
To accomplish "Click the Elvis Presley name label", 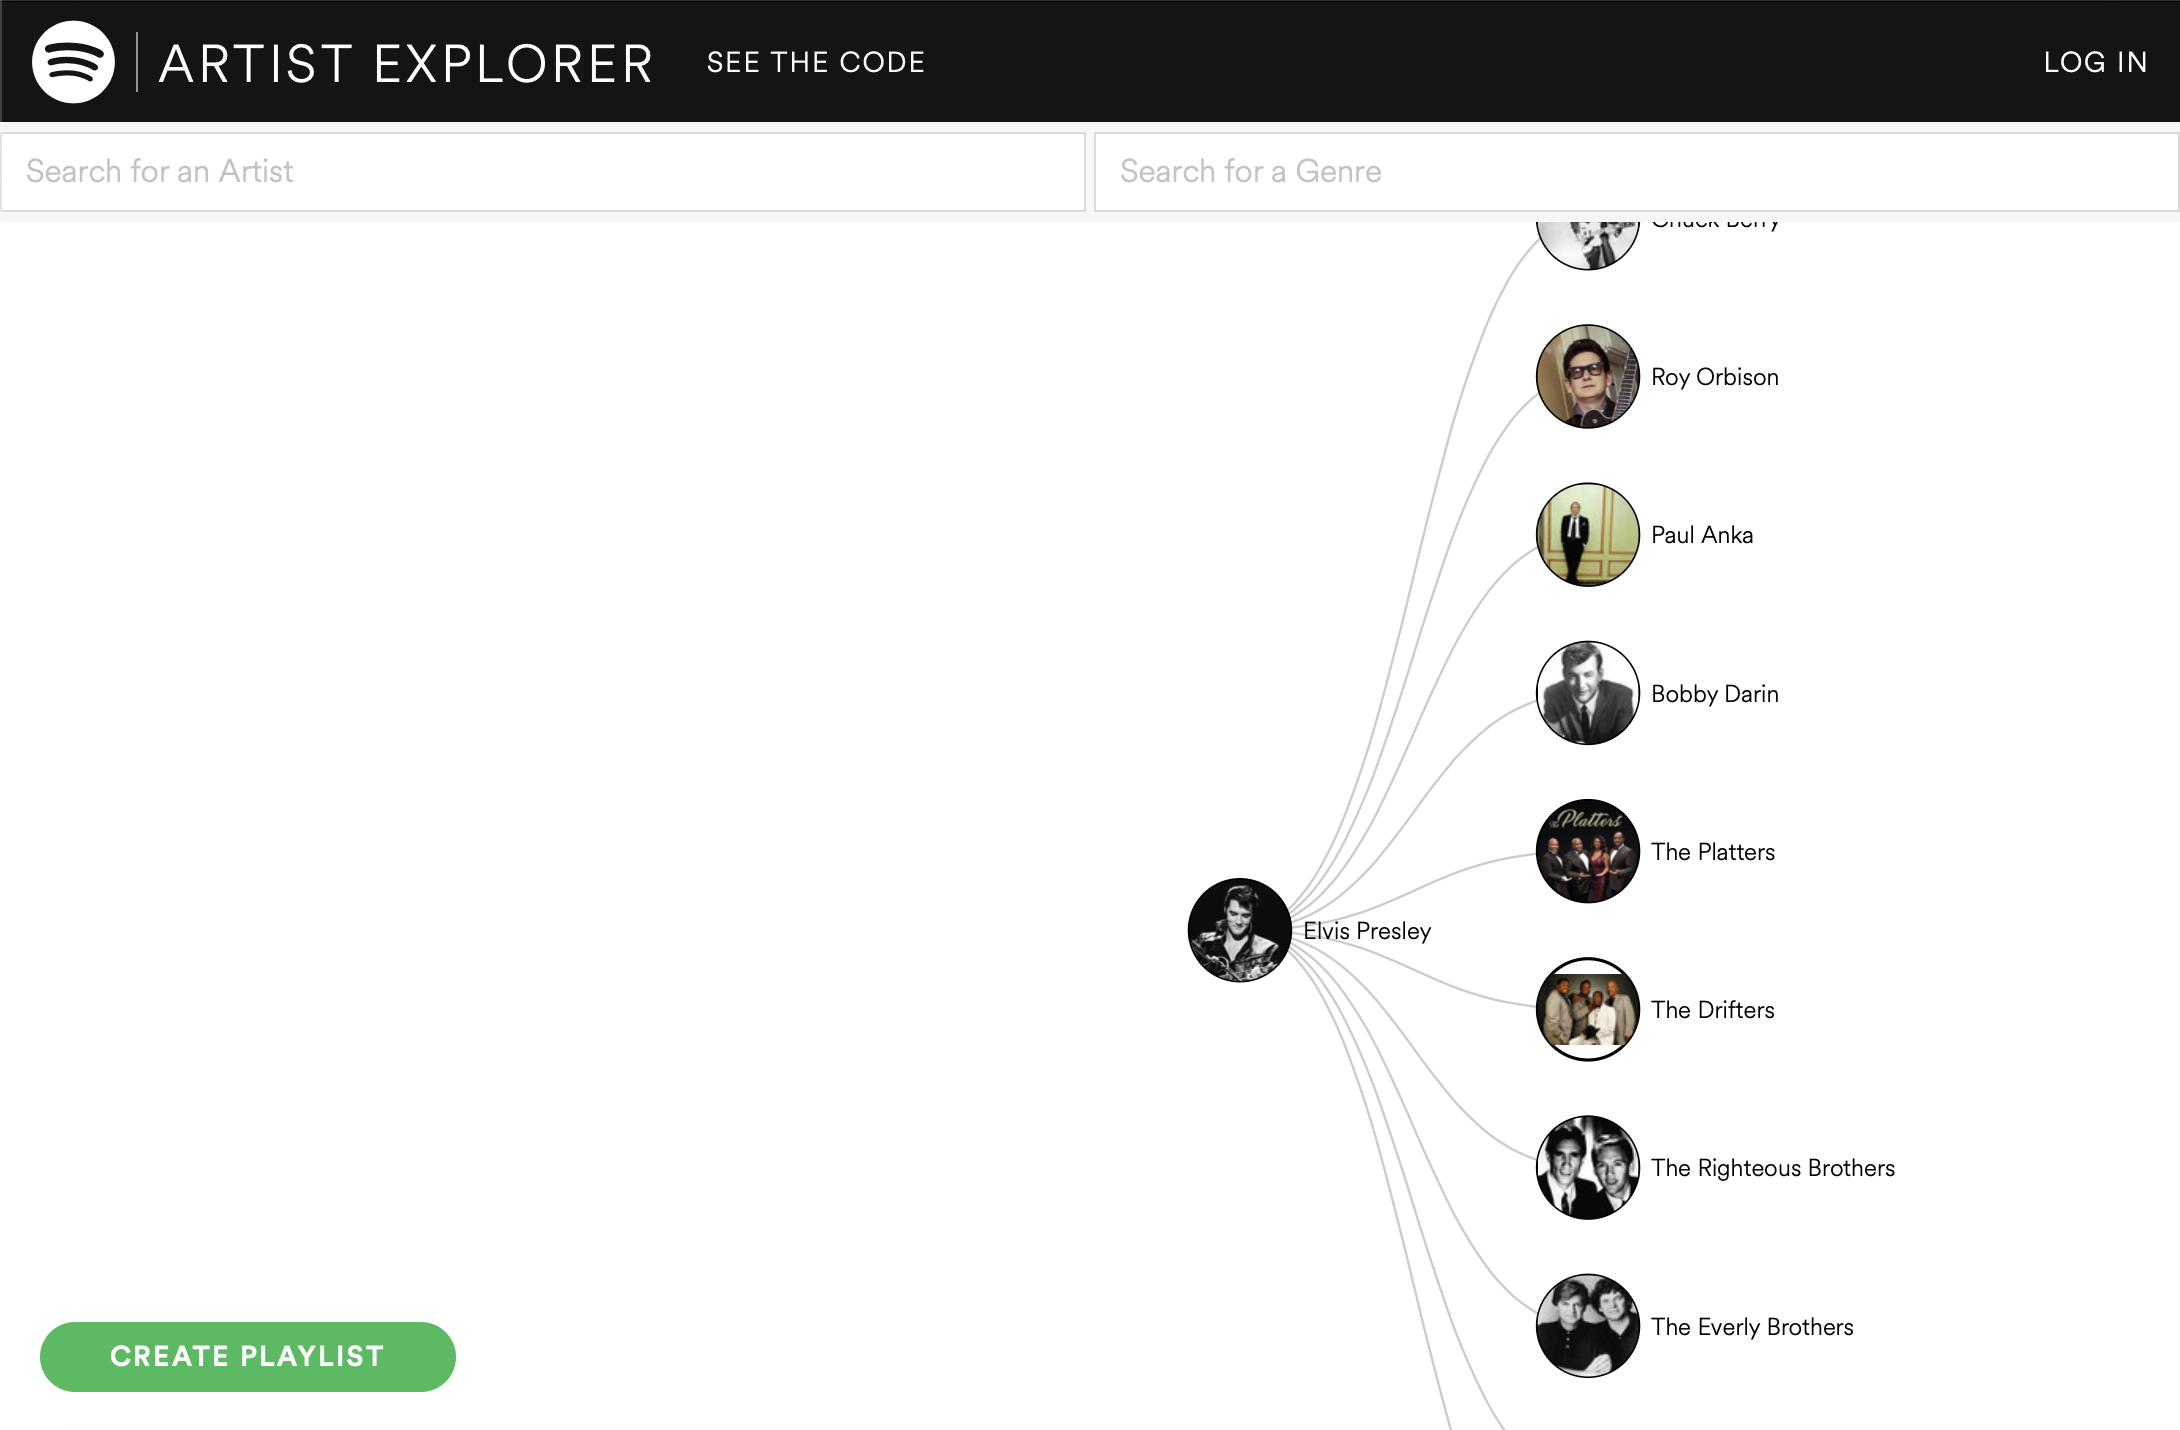I will pyautogui.click(x=1367, y=931).
